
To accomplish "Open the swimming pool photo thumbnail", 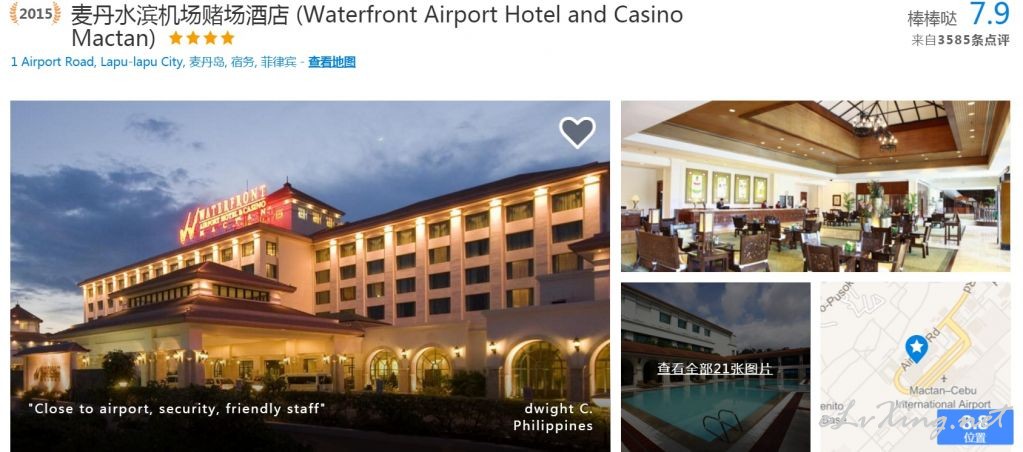I will tap(716, 367).
